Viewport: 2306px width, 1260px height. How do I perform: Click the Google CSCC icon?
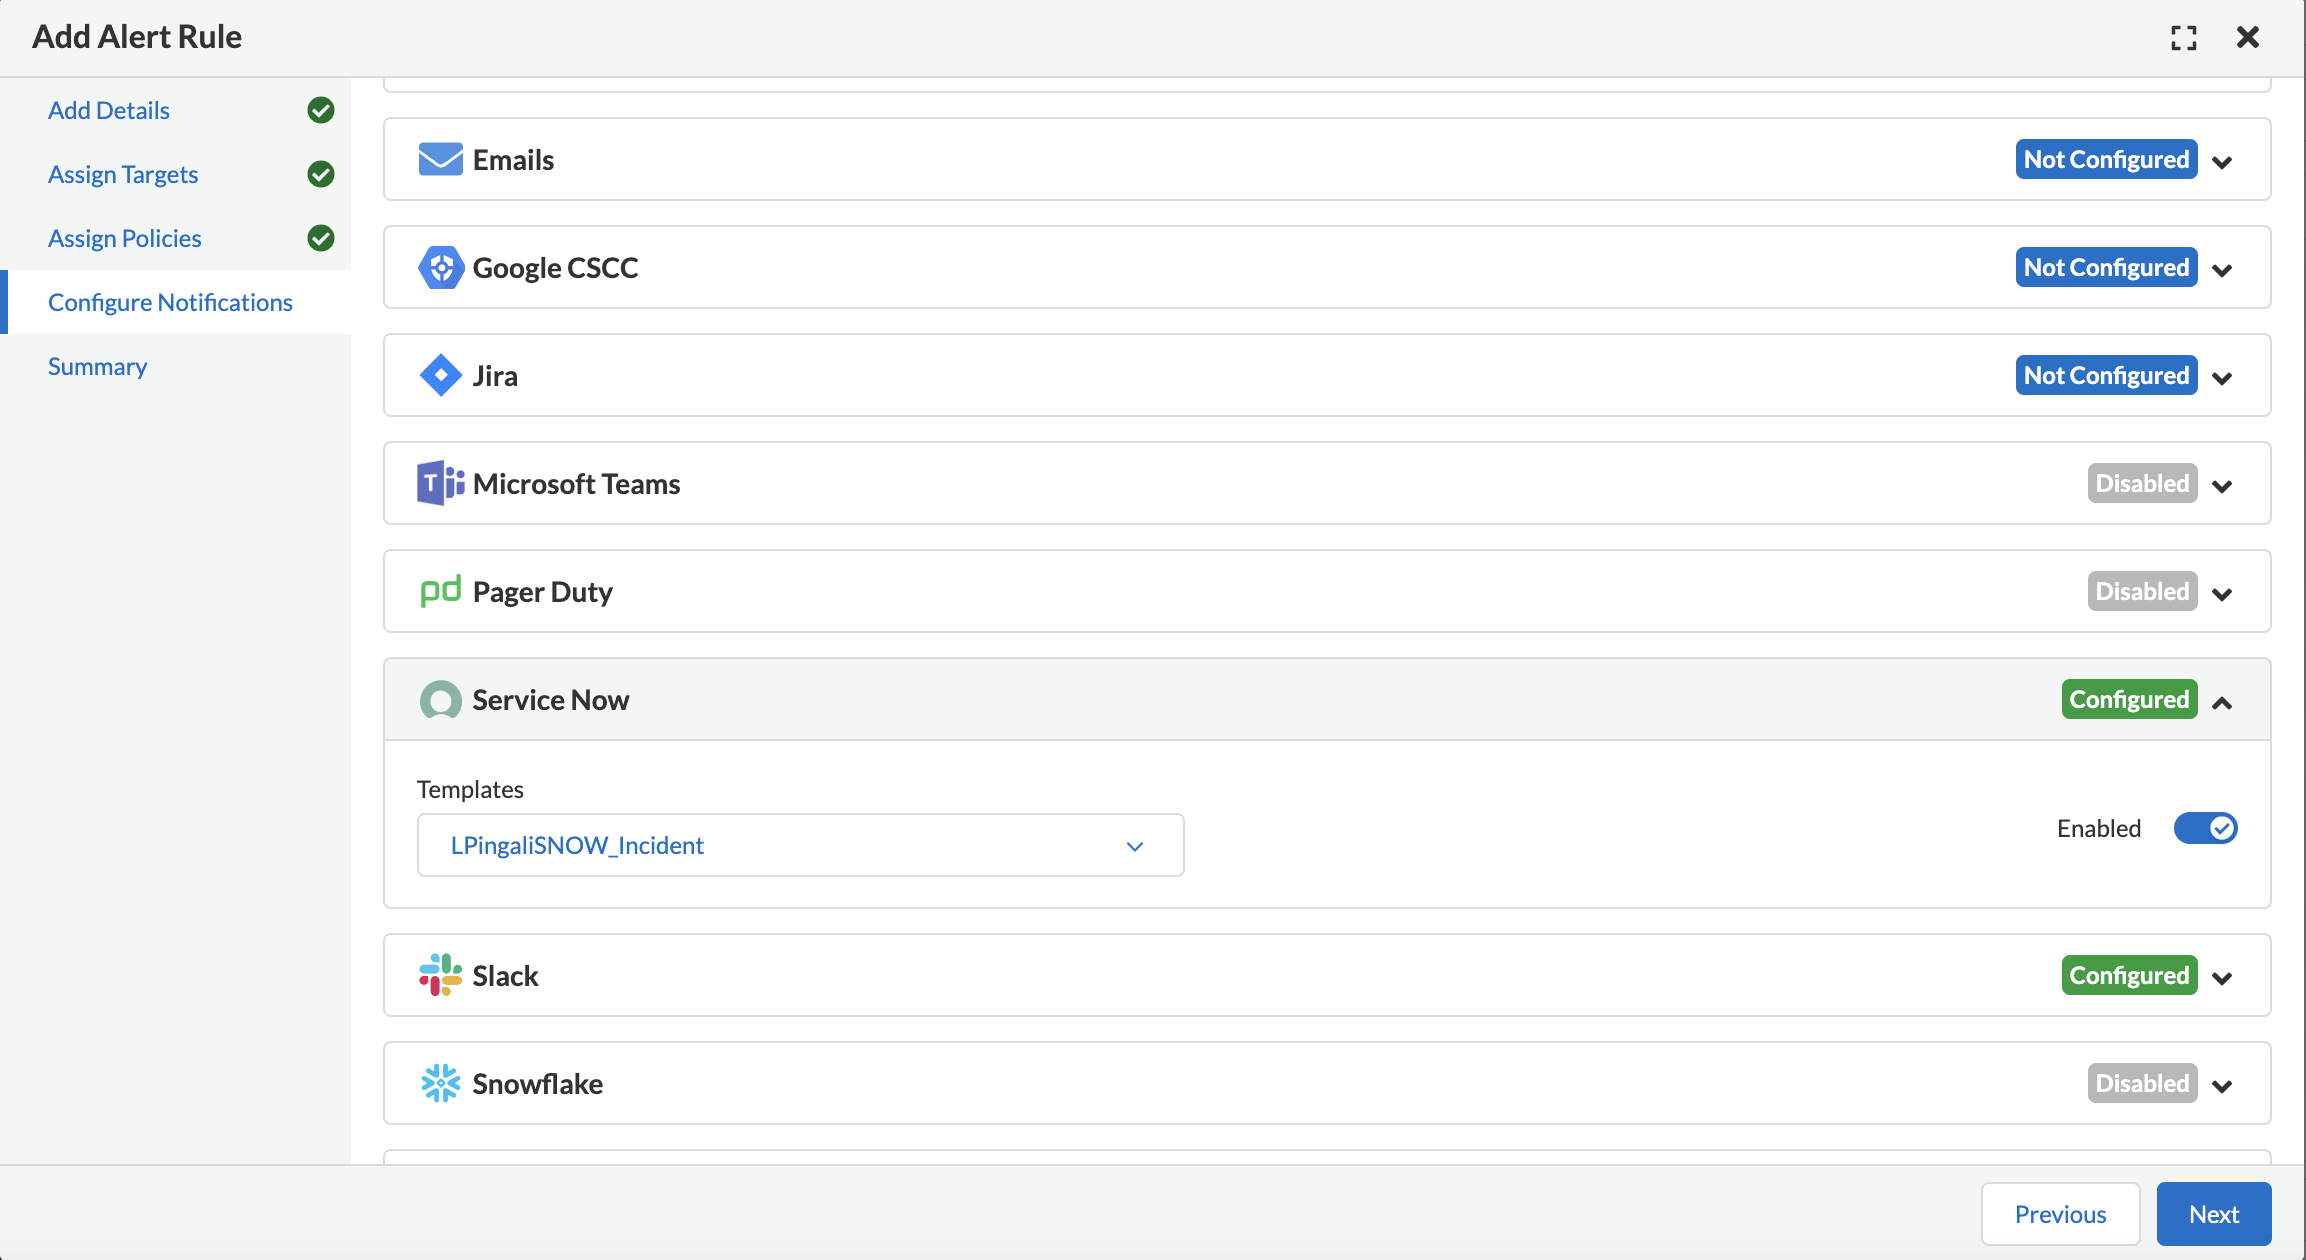[439, 267]
